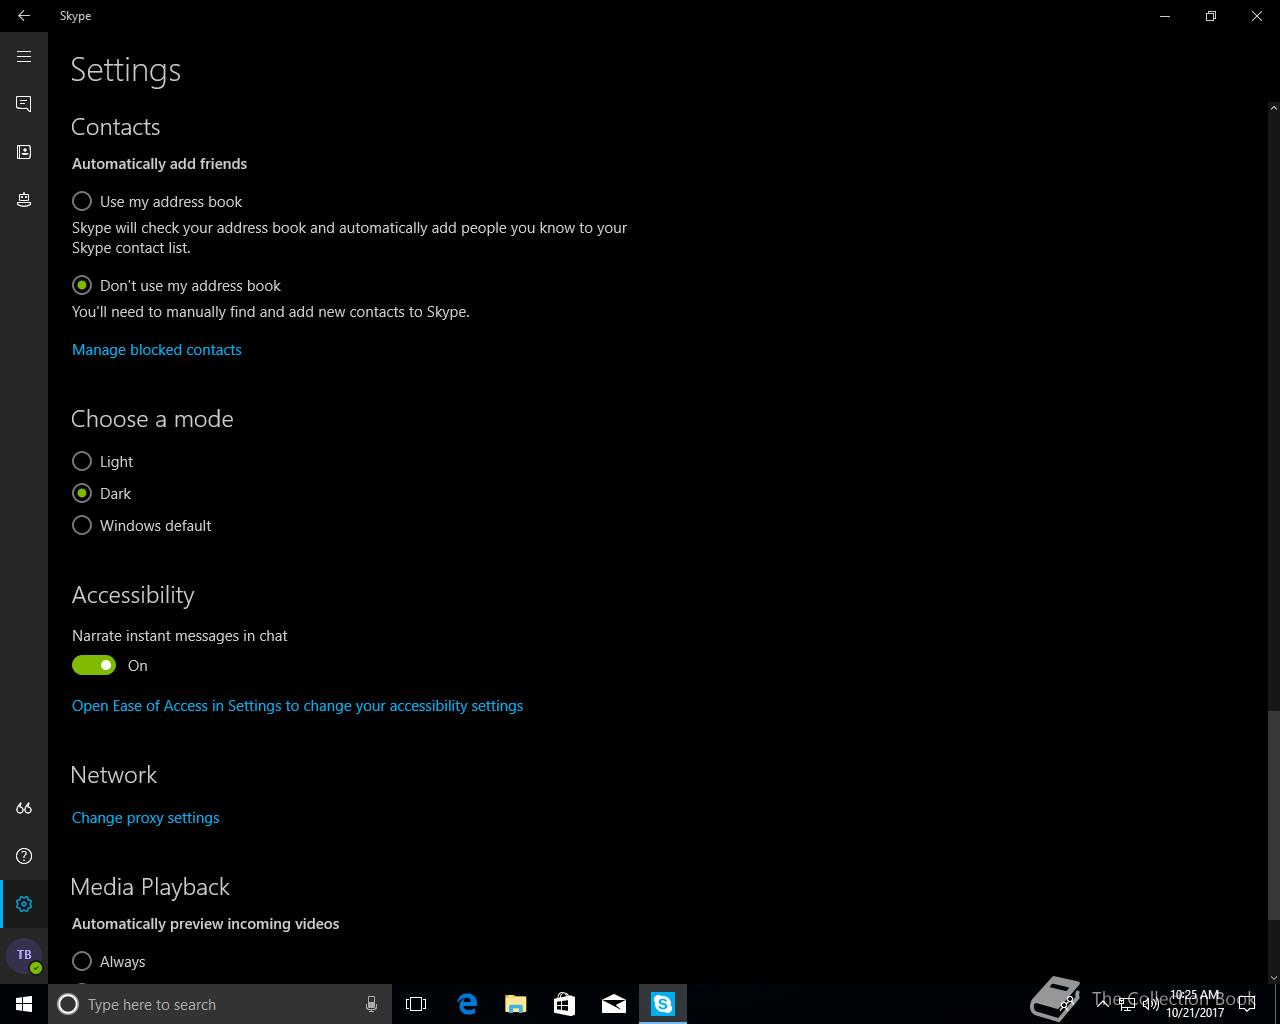Open the hamburger menu in Skype sidebar
The width and height of the screenshot is (1280, 1024).
tap(24, 57)
